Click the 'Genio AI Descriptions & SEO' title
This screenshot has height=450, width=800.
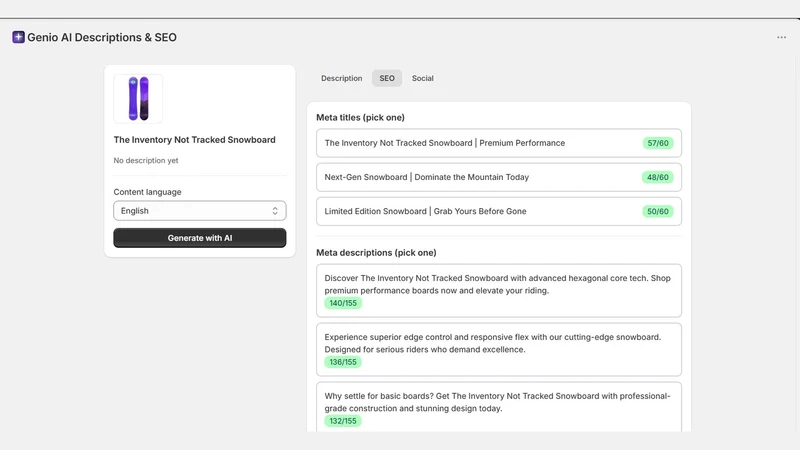(102, 37)
